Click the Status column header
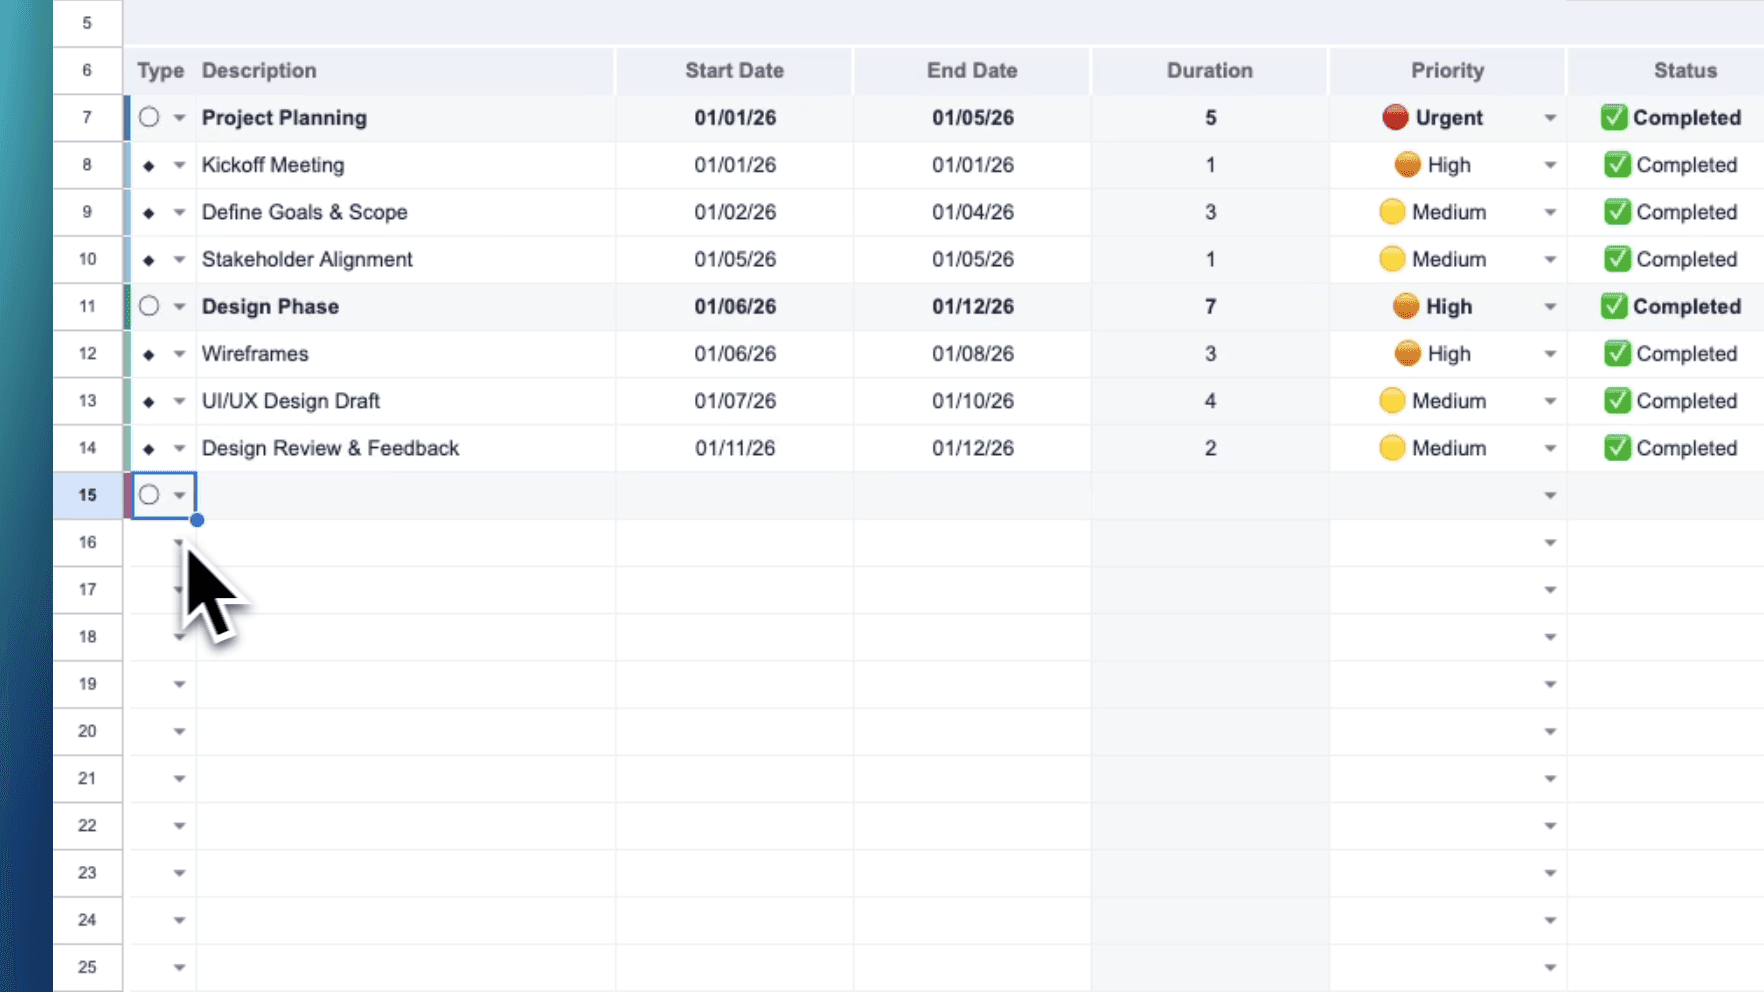 [1685, 70]
